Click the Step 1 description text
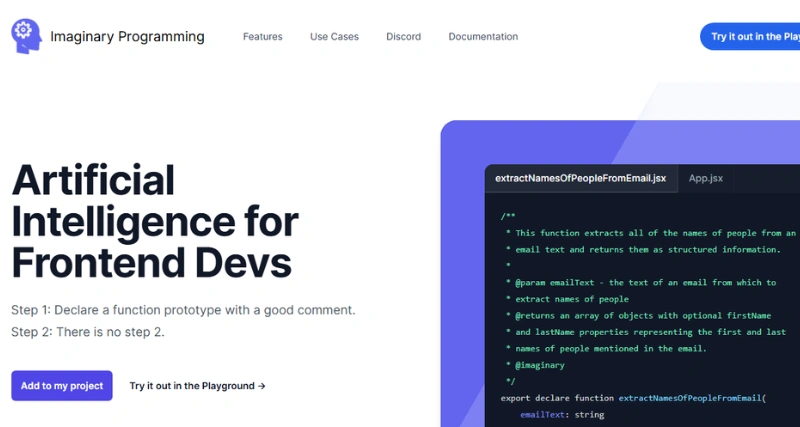Viewport: 800px width, 427px height. coord(183,310)
